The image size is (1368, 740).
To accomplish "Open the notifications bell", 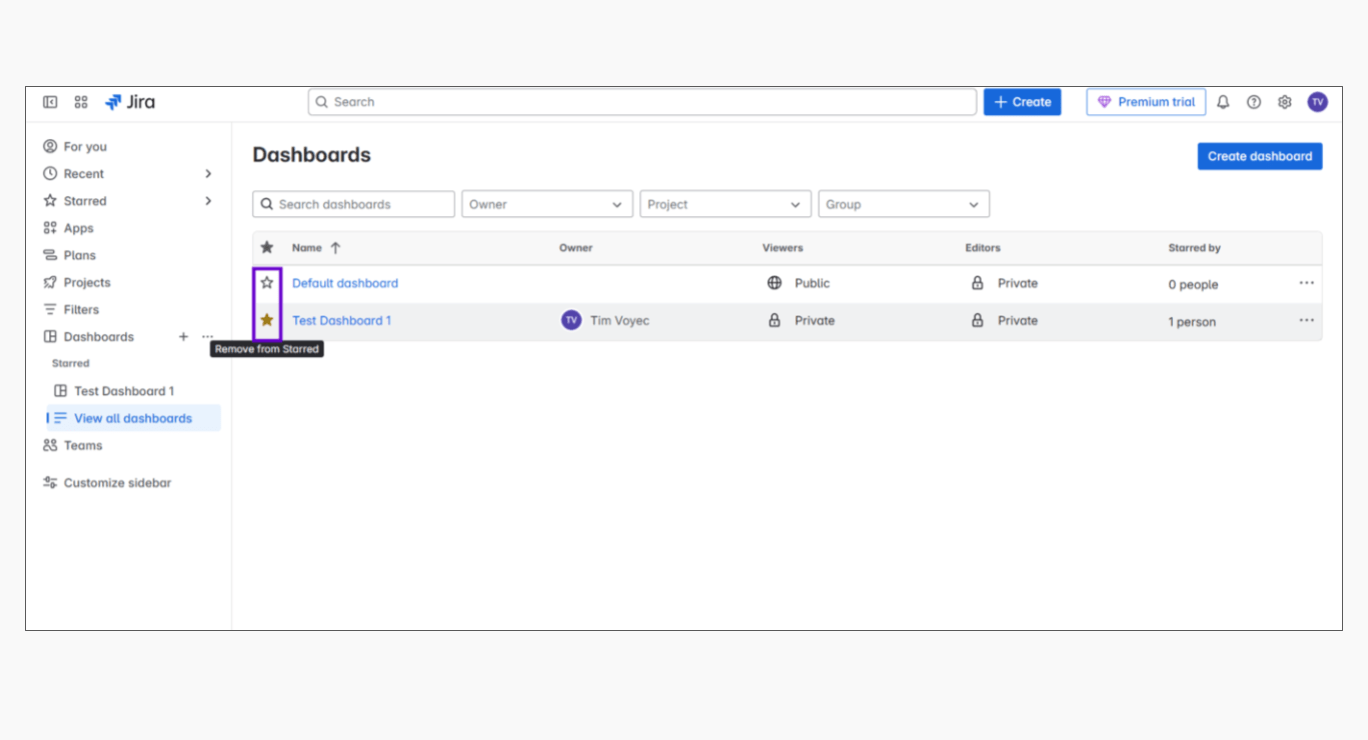I will tap(1222, 102).
